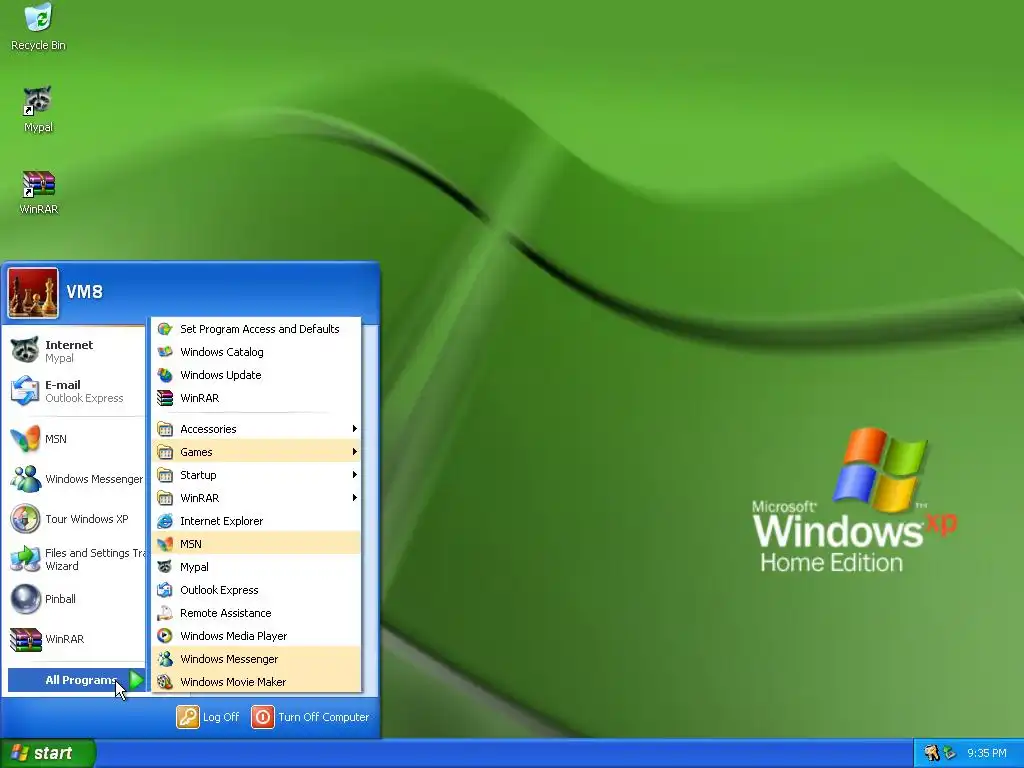Click the Windows Catalog icon

pyautogui.click(x=165, y=352)
